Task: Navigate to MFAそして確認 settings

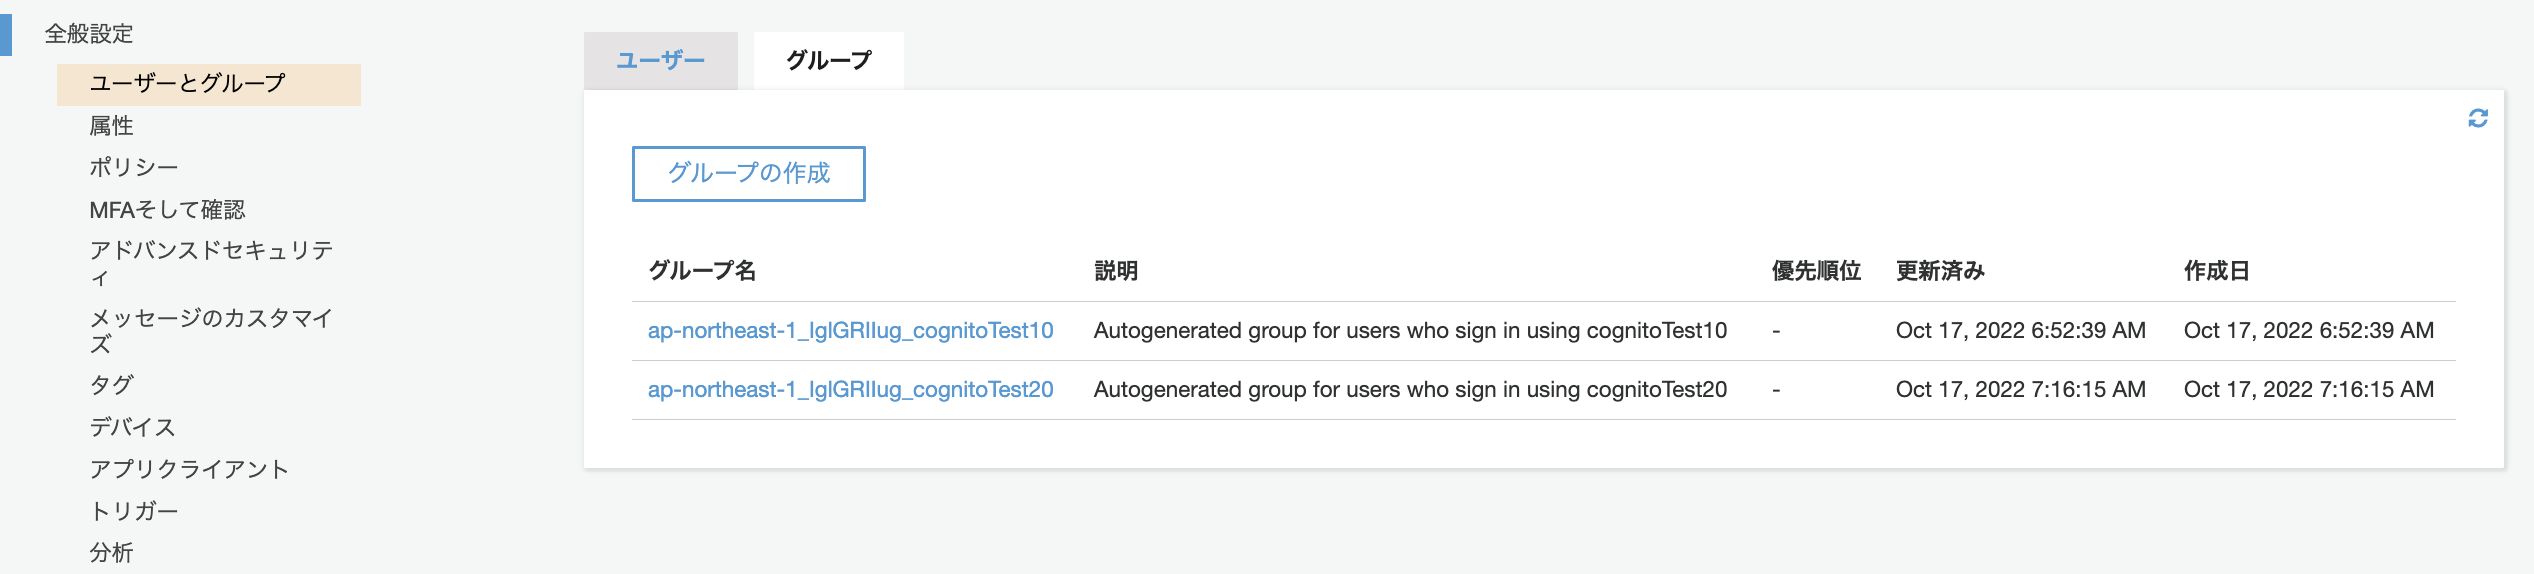Action: click(167, 210)
